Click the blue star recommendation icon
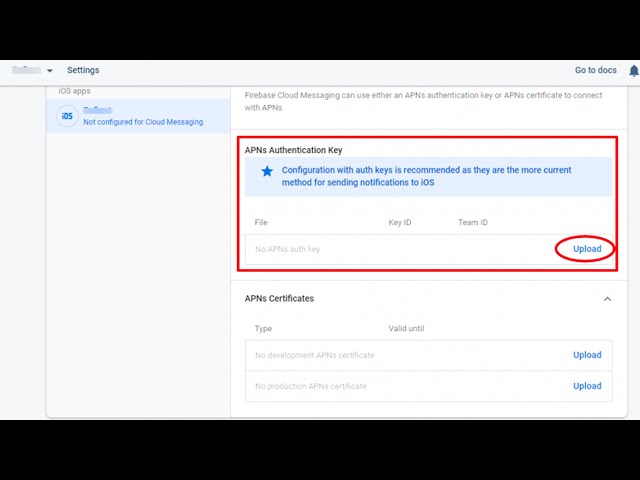This screenshot has height=480, width=640. pyautogui.click(x=267, y=171)
